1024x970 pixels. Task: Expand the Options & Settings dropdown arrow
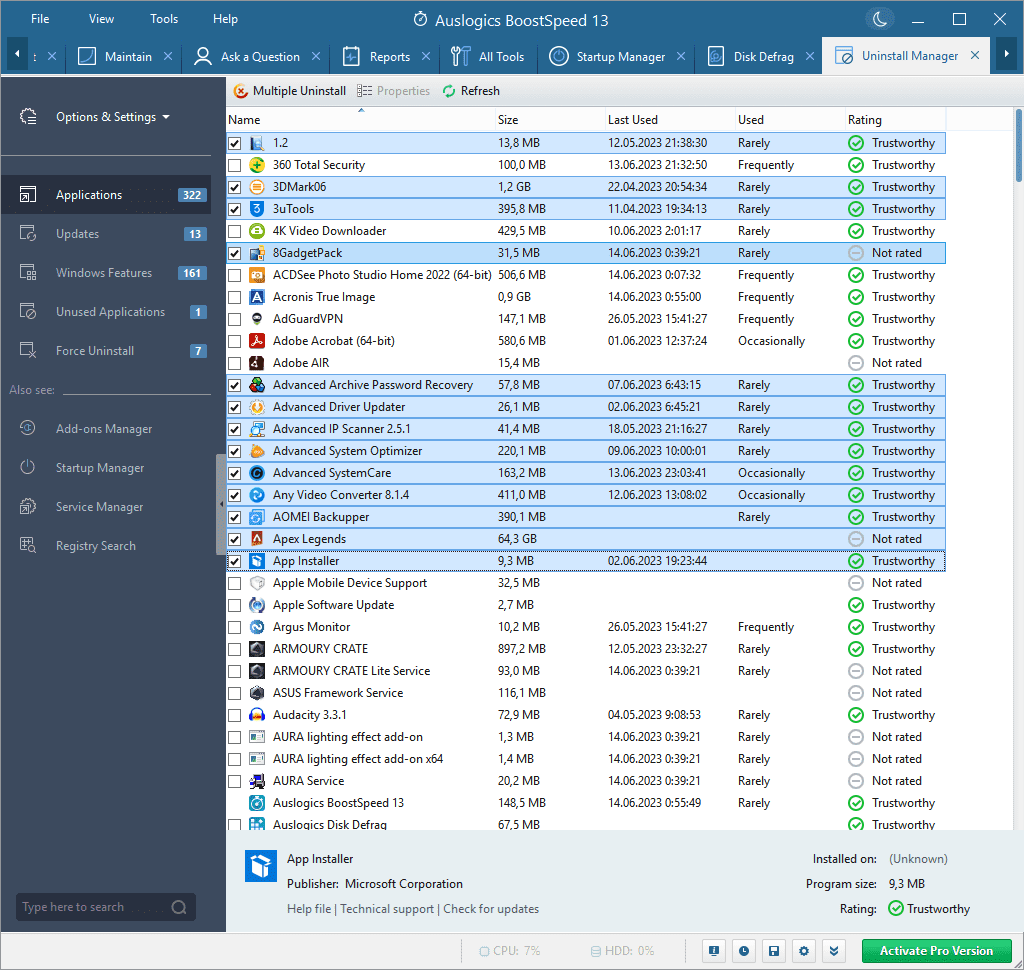pyautogui.click(x=166, y=117)
